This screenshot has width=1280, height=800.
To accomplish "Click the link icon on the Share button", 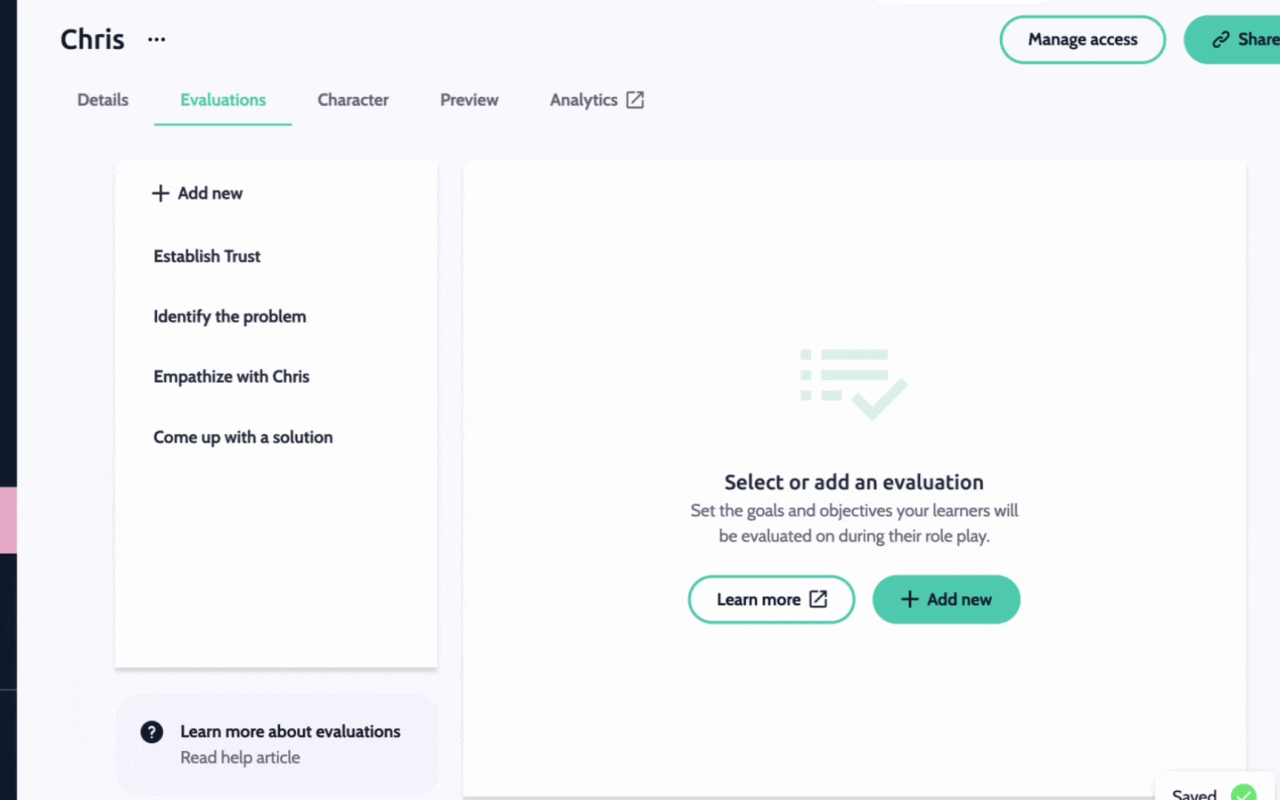I will (x=1220, y=40).
